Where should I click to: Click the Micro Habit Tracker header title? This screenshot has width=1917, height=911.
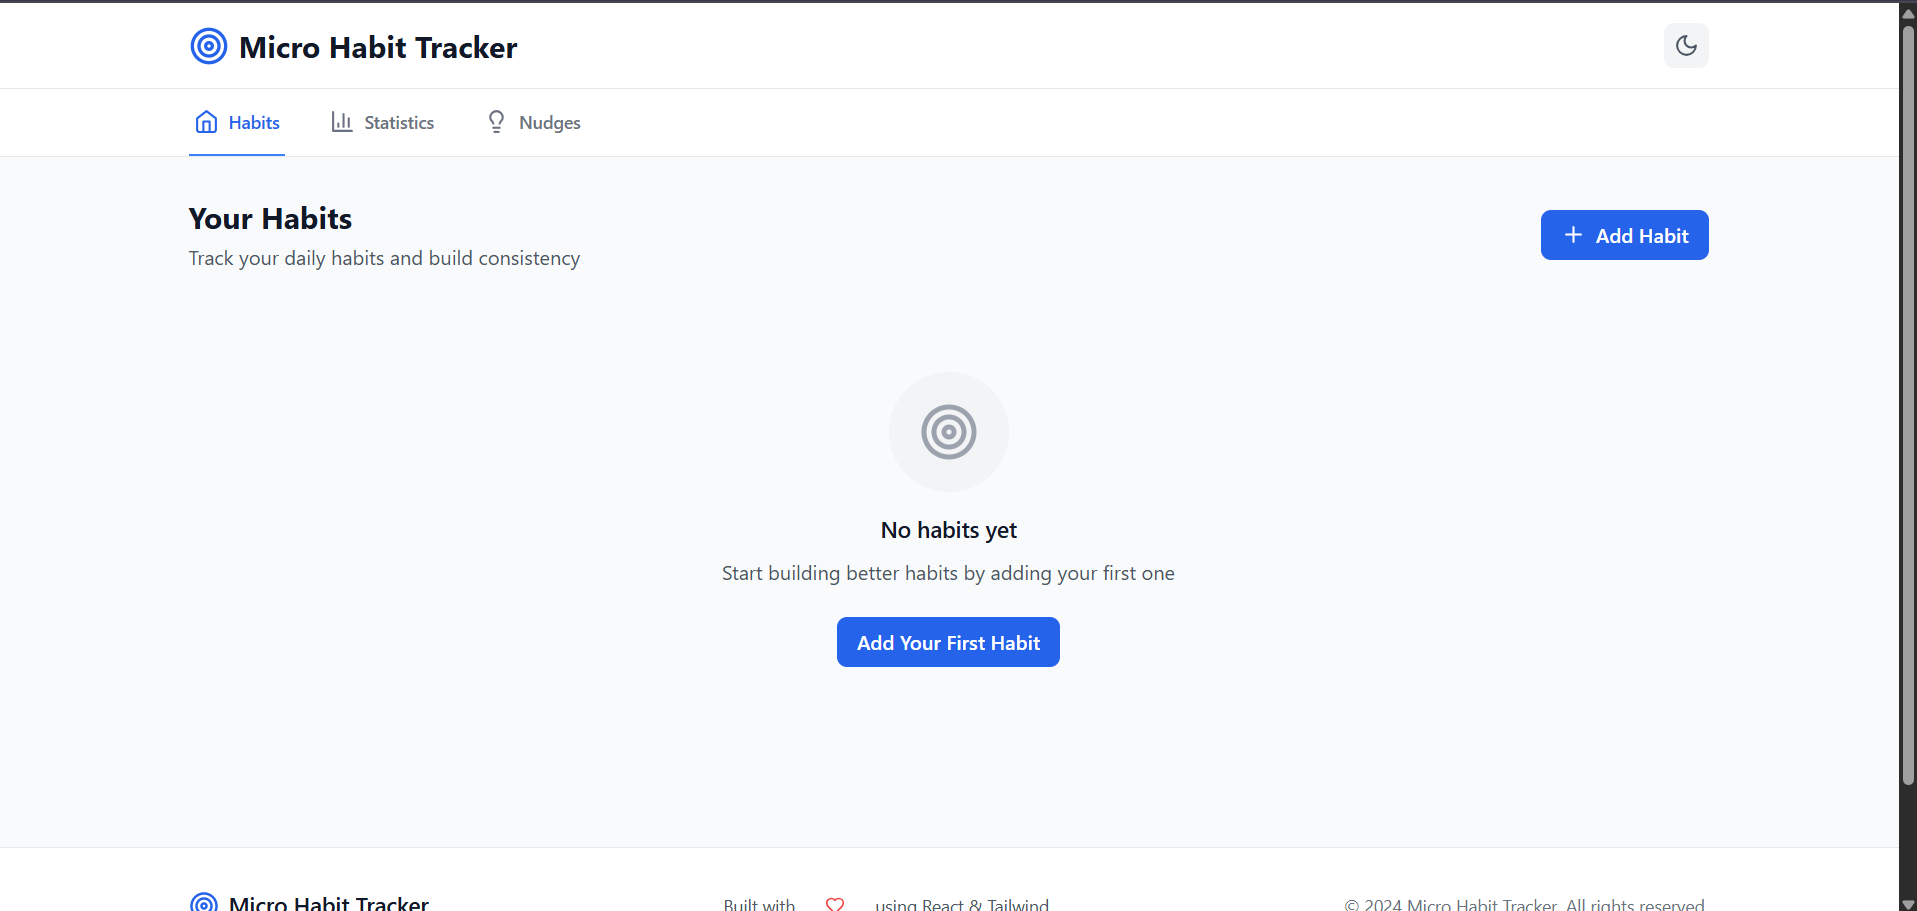(378, 47)
